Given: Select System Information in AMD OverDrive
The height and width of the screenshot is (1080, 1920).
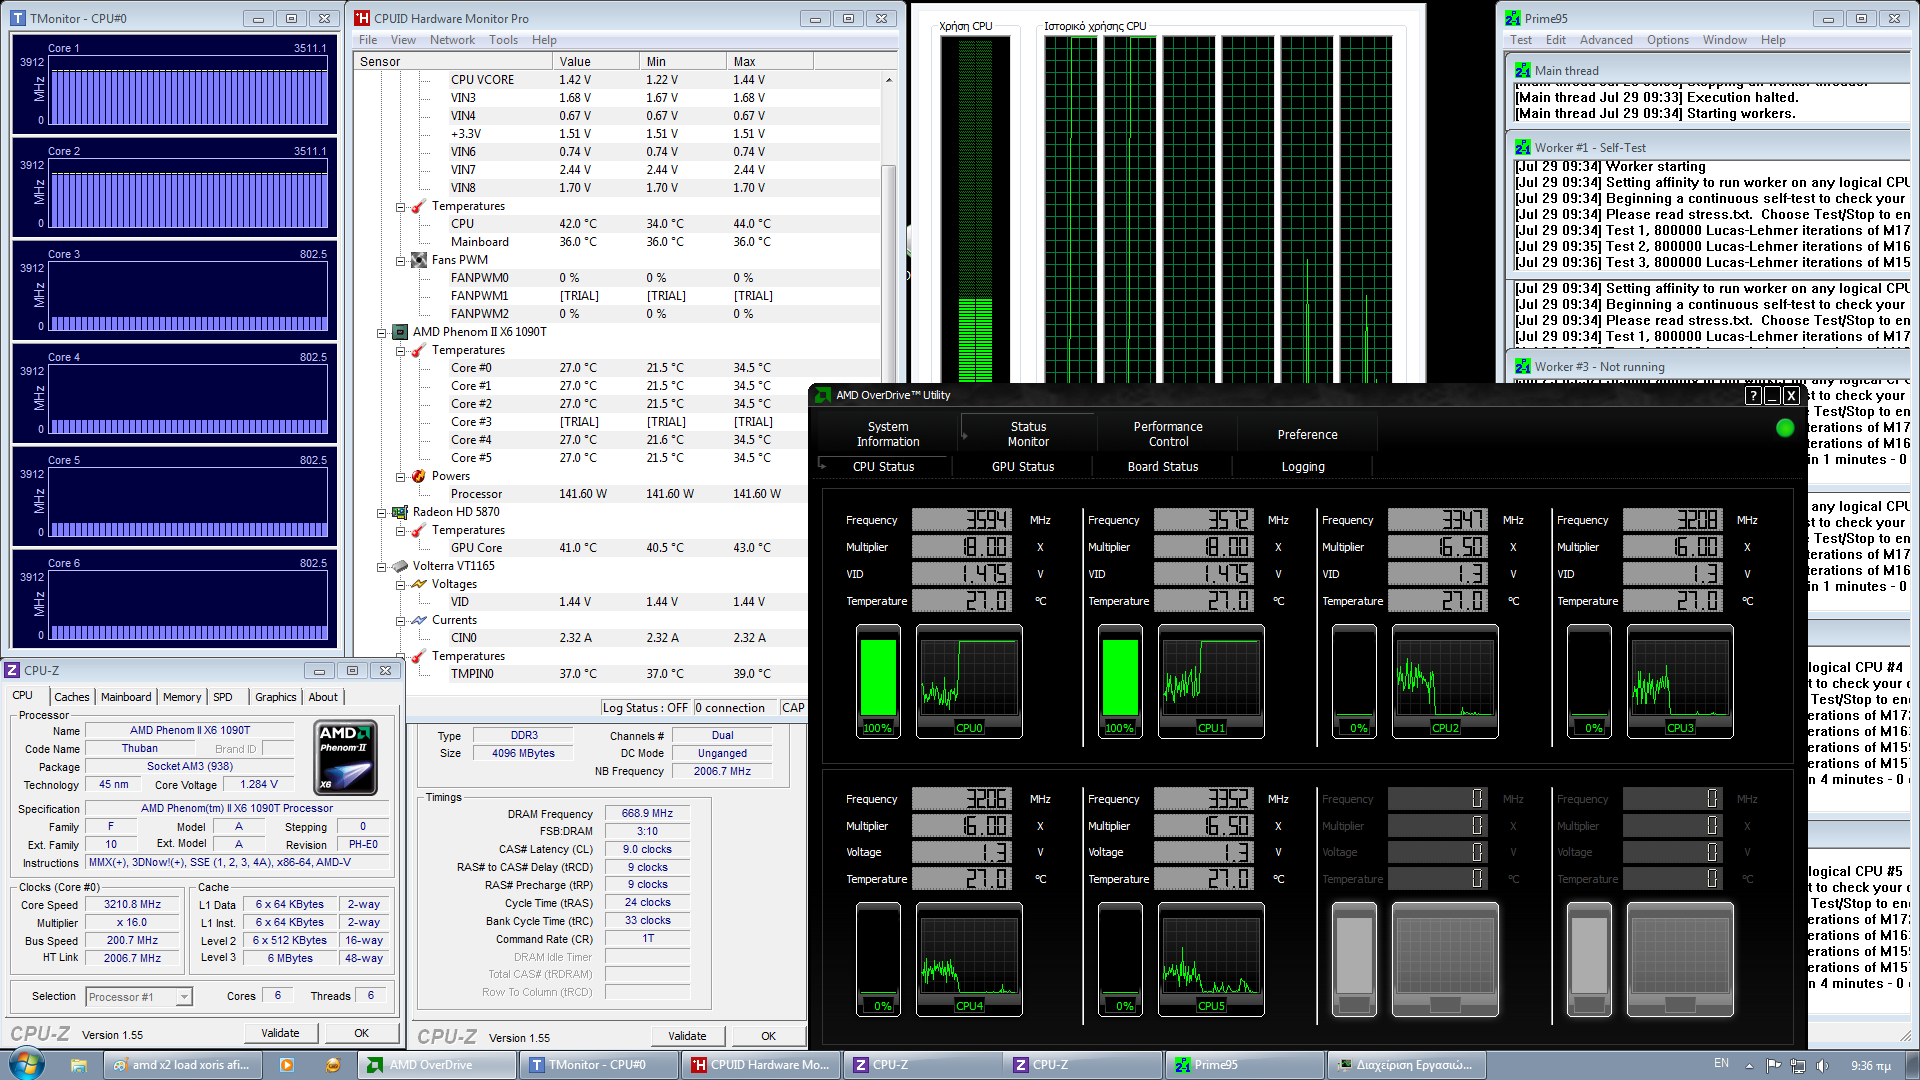Looking at the screenshot, I should 888,434.
